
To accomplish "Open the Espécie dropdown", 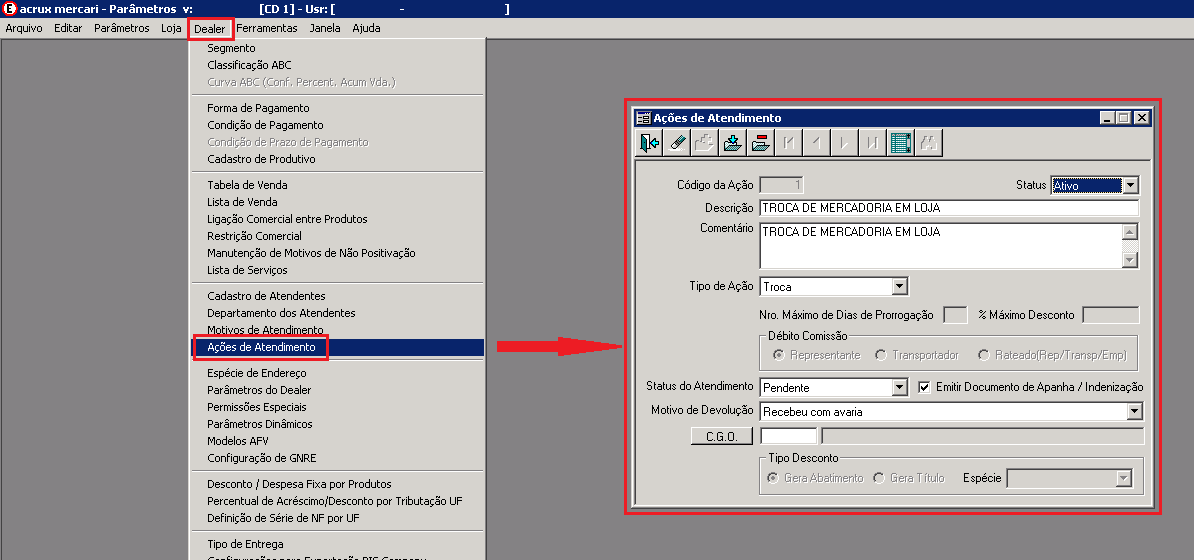I will point(1123,478).
